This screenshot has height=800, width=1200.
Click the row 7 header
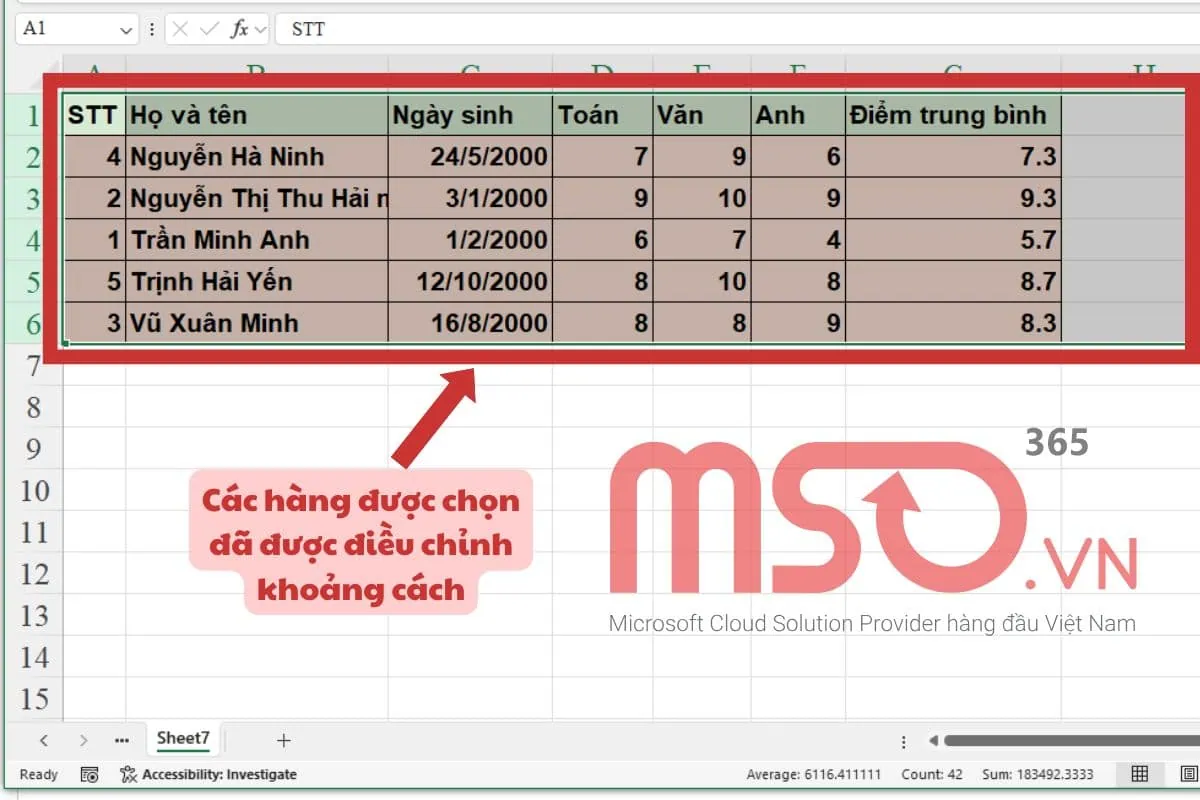(34, 366)
